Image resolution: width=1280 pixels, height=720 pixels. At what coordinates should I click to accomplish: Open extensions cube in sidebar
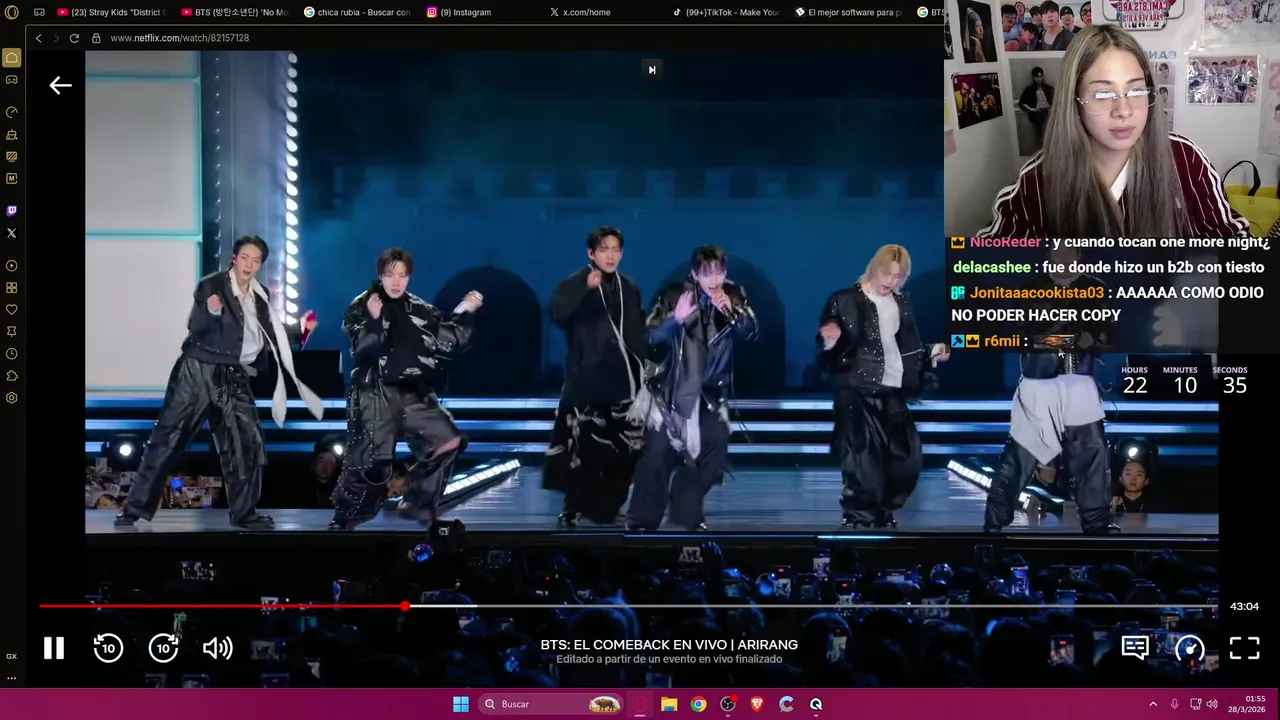(12, 376)
